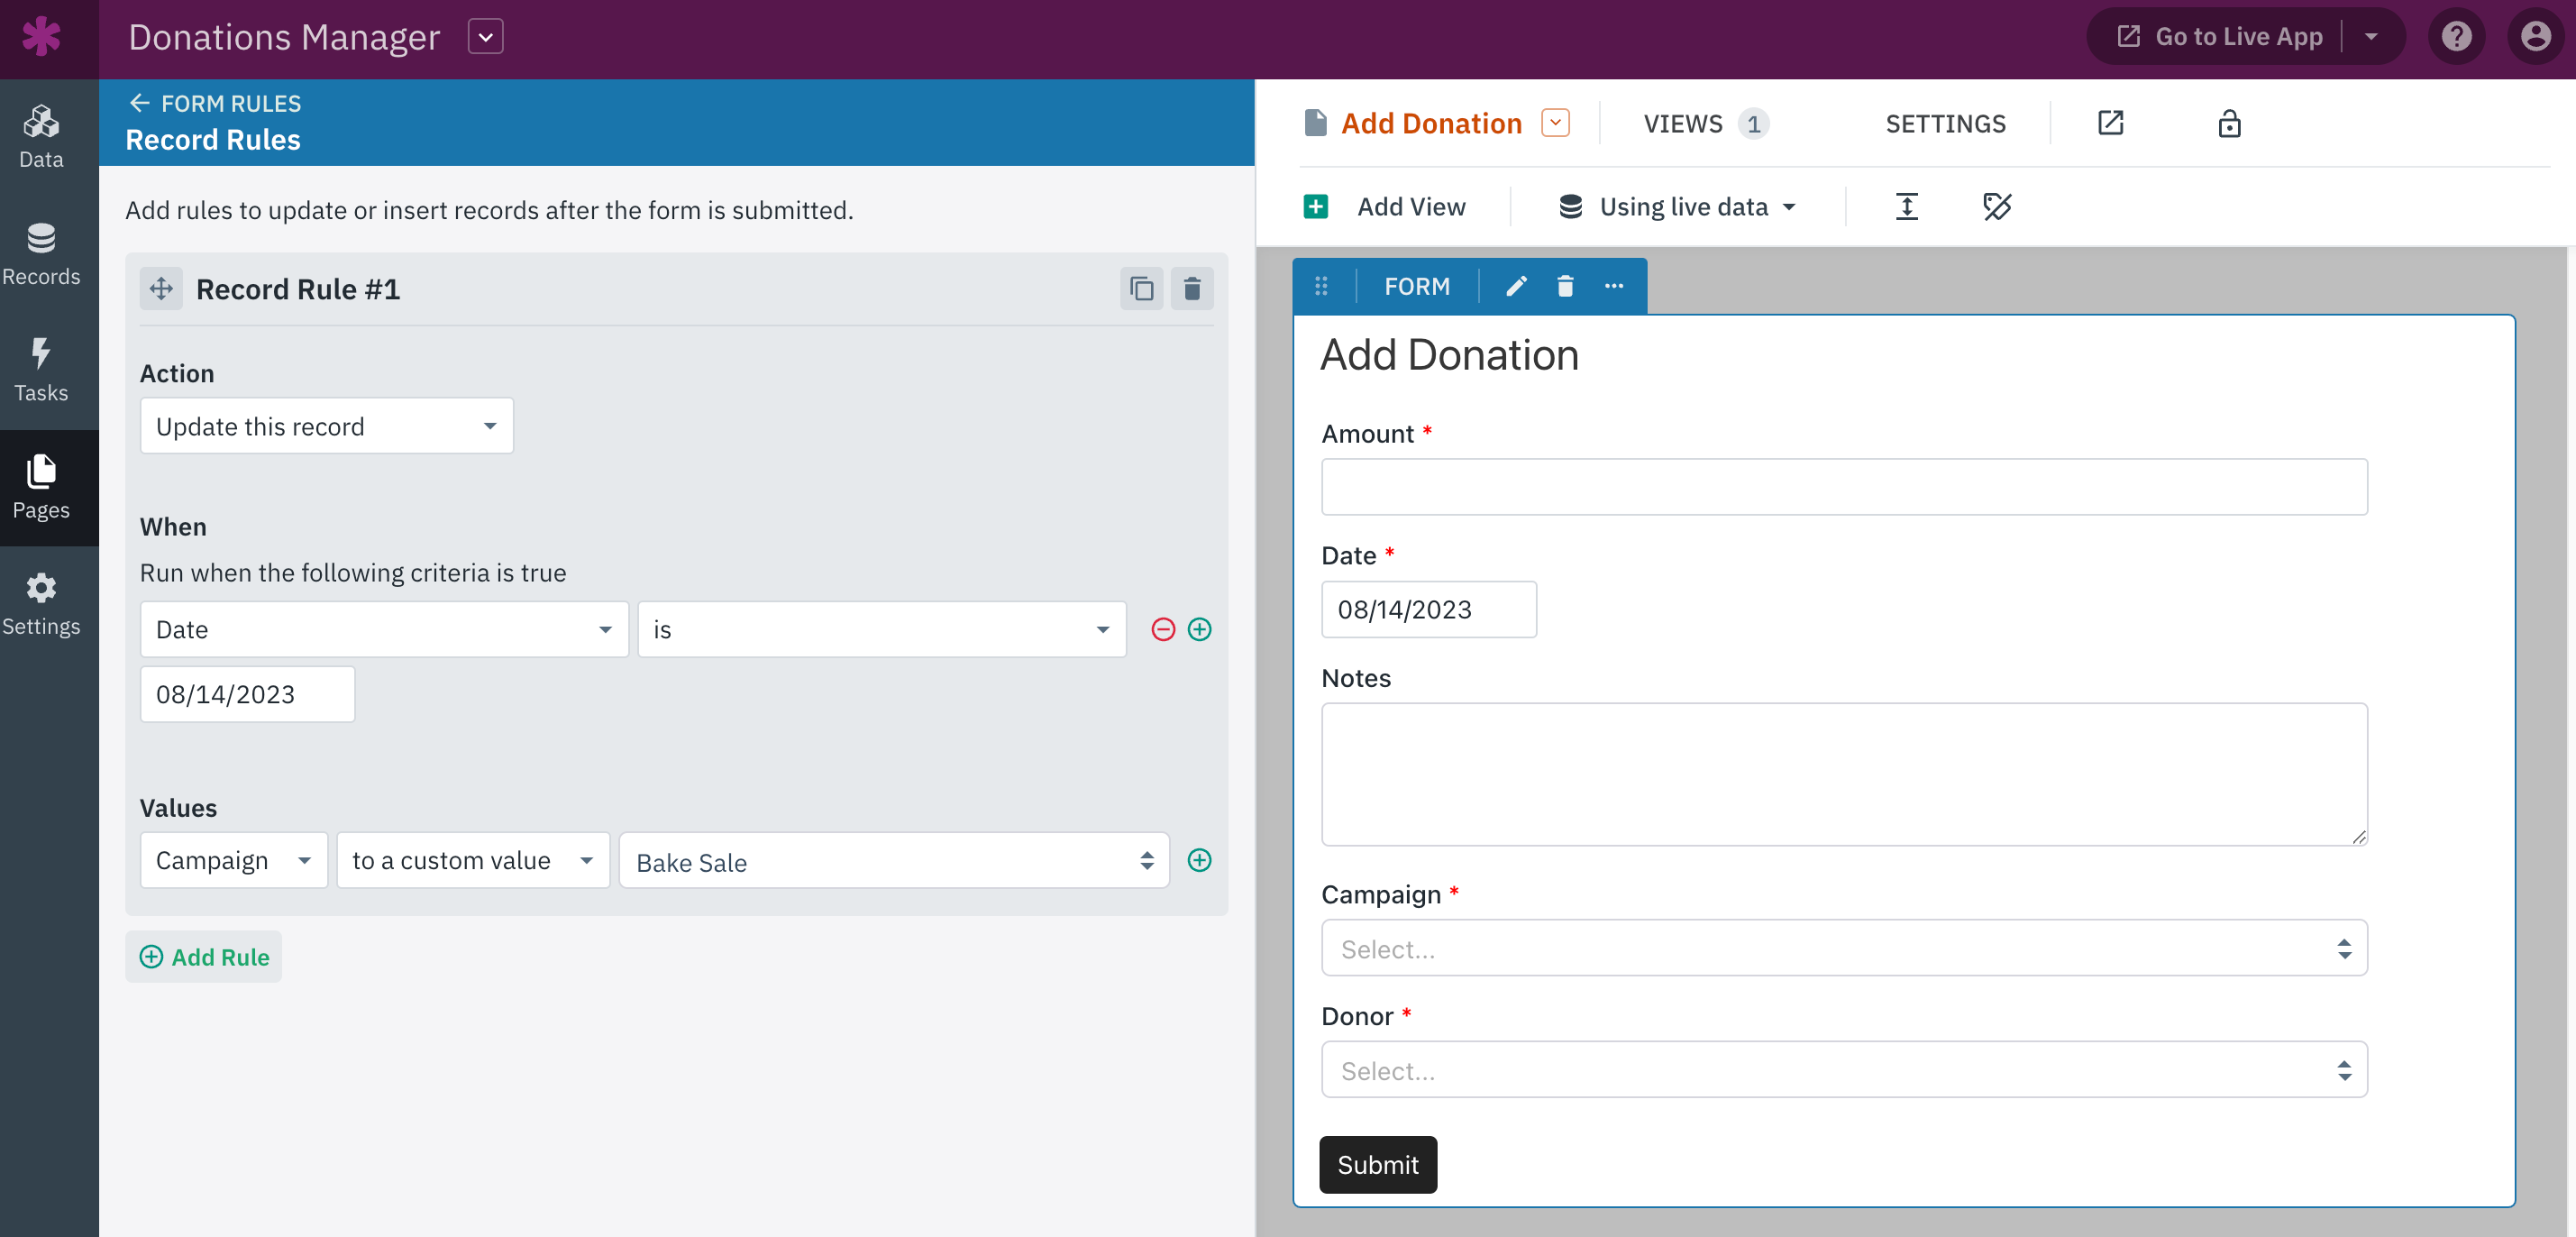Open the Tasks section in sidebar
Viewport: 2576px width, 1237px height.
pyautogui.click(x=41, y=371)
